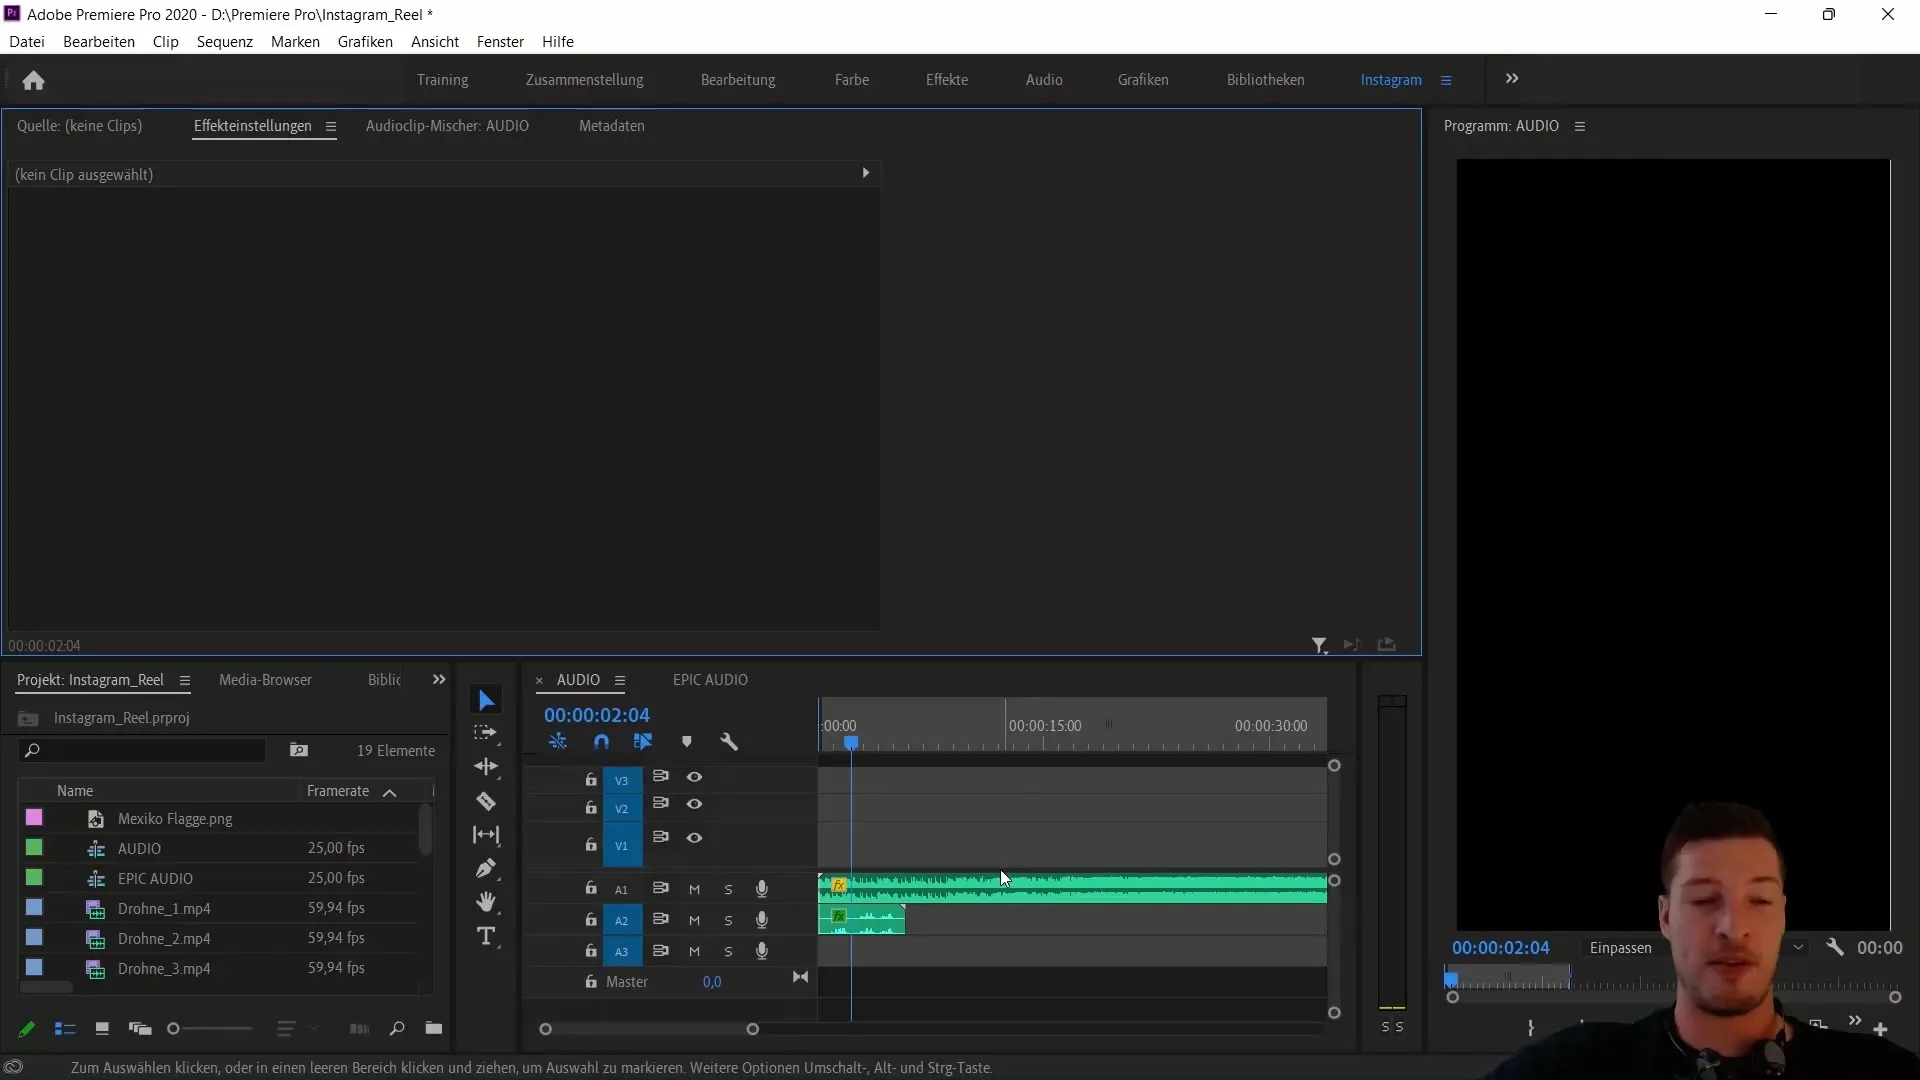
Task: Open the Sequenz menu
Action: click(224, 42)
